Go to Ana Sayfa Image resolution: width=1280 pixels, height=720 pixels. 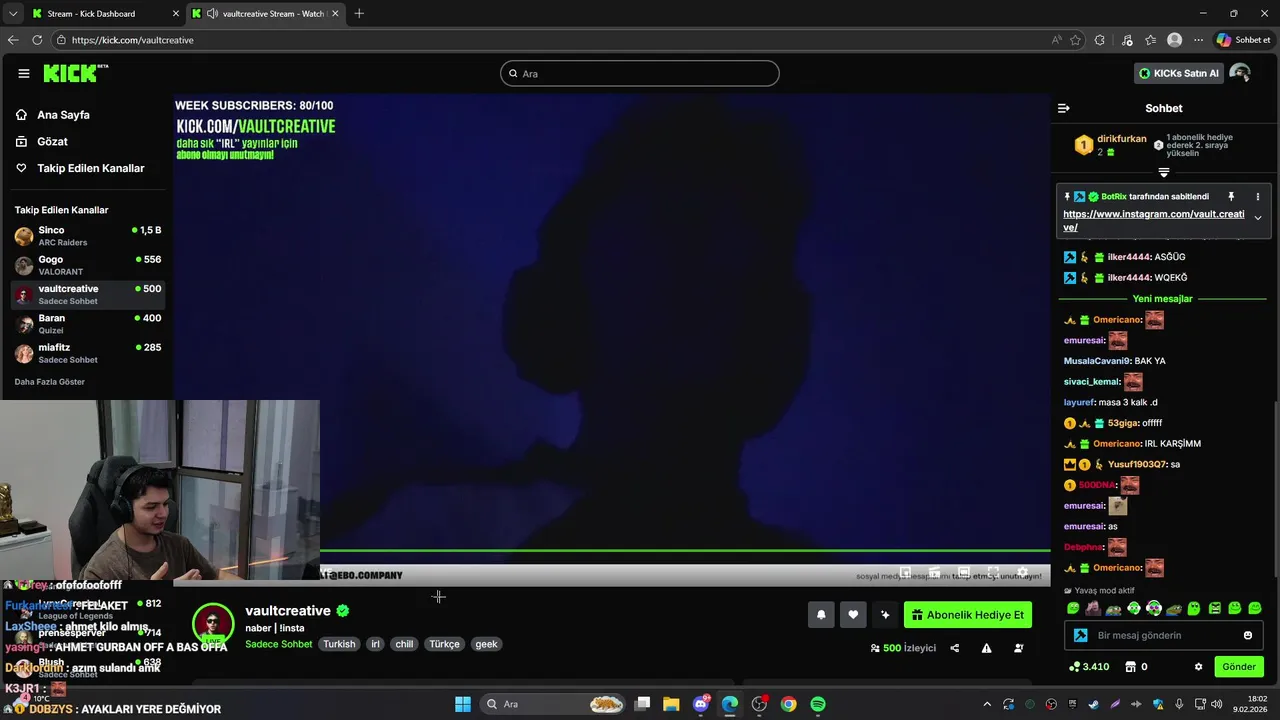click(x=63, y=115)
